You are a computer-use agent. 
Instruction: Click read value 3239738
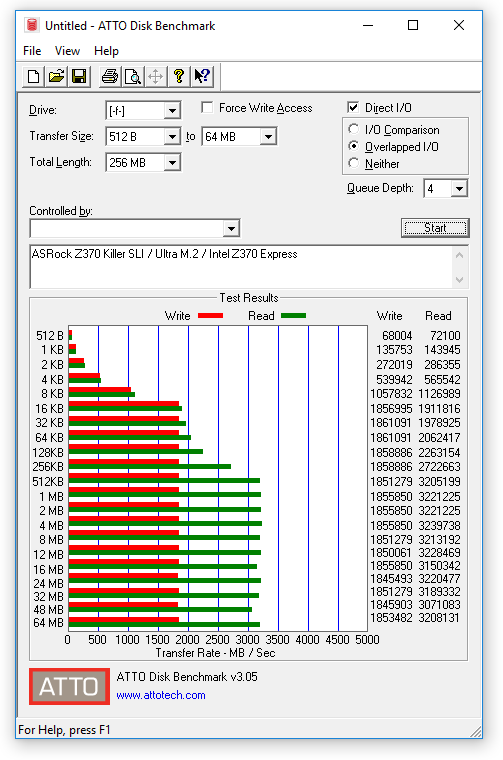(x=439, y=525)
